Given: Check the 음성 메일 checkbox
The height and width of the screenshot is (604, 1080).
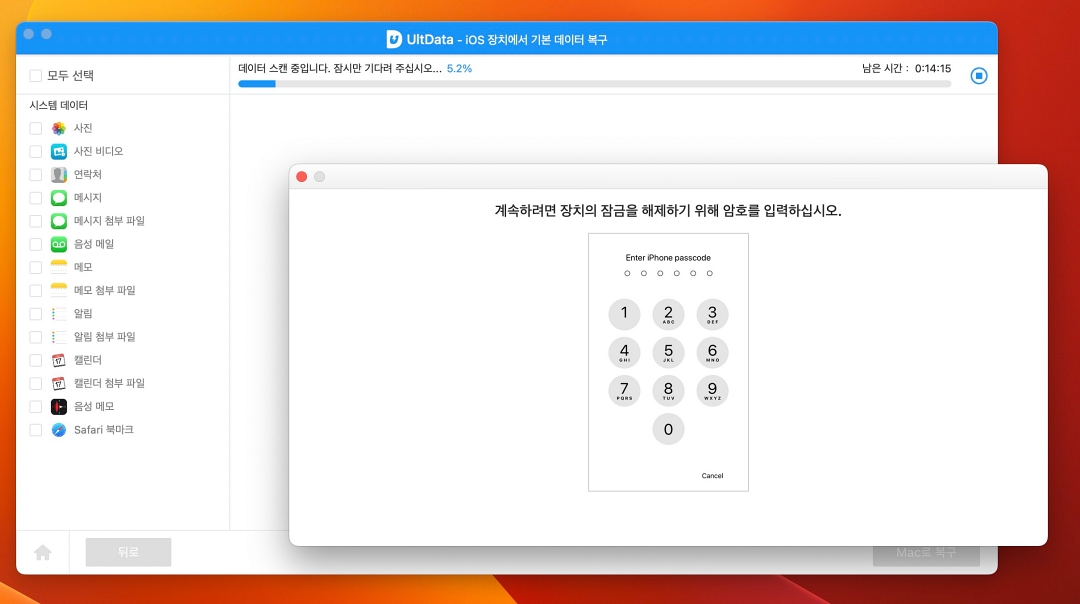Looking at the screenshot, I should tap(36, 244).
